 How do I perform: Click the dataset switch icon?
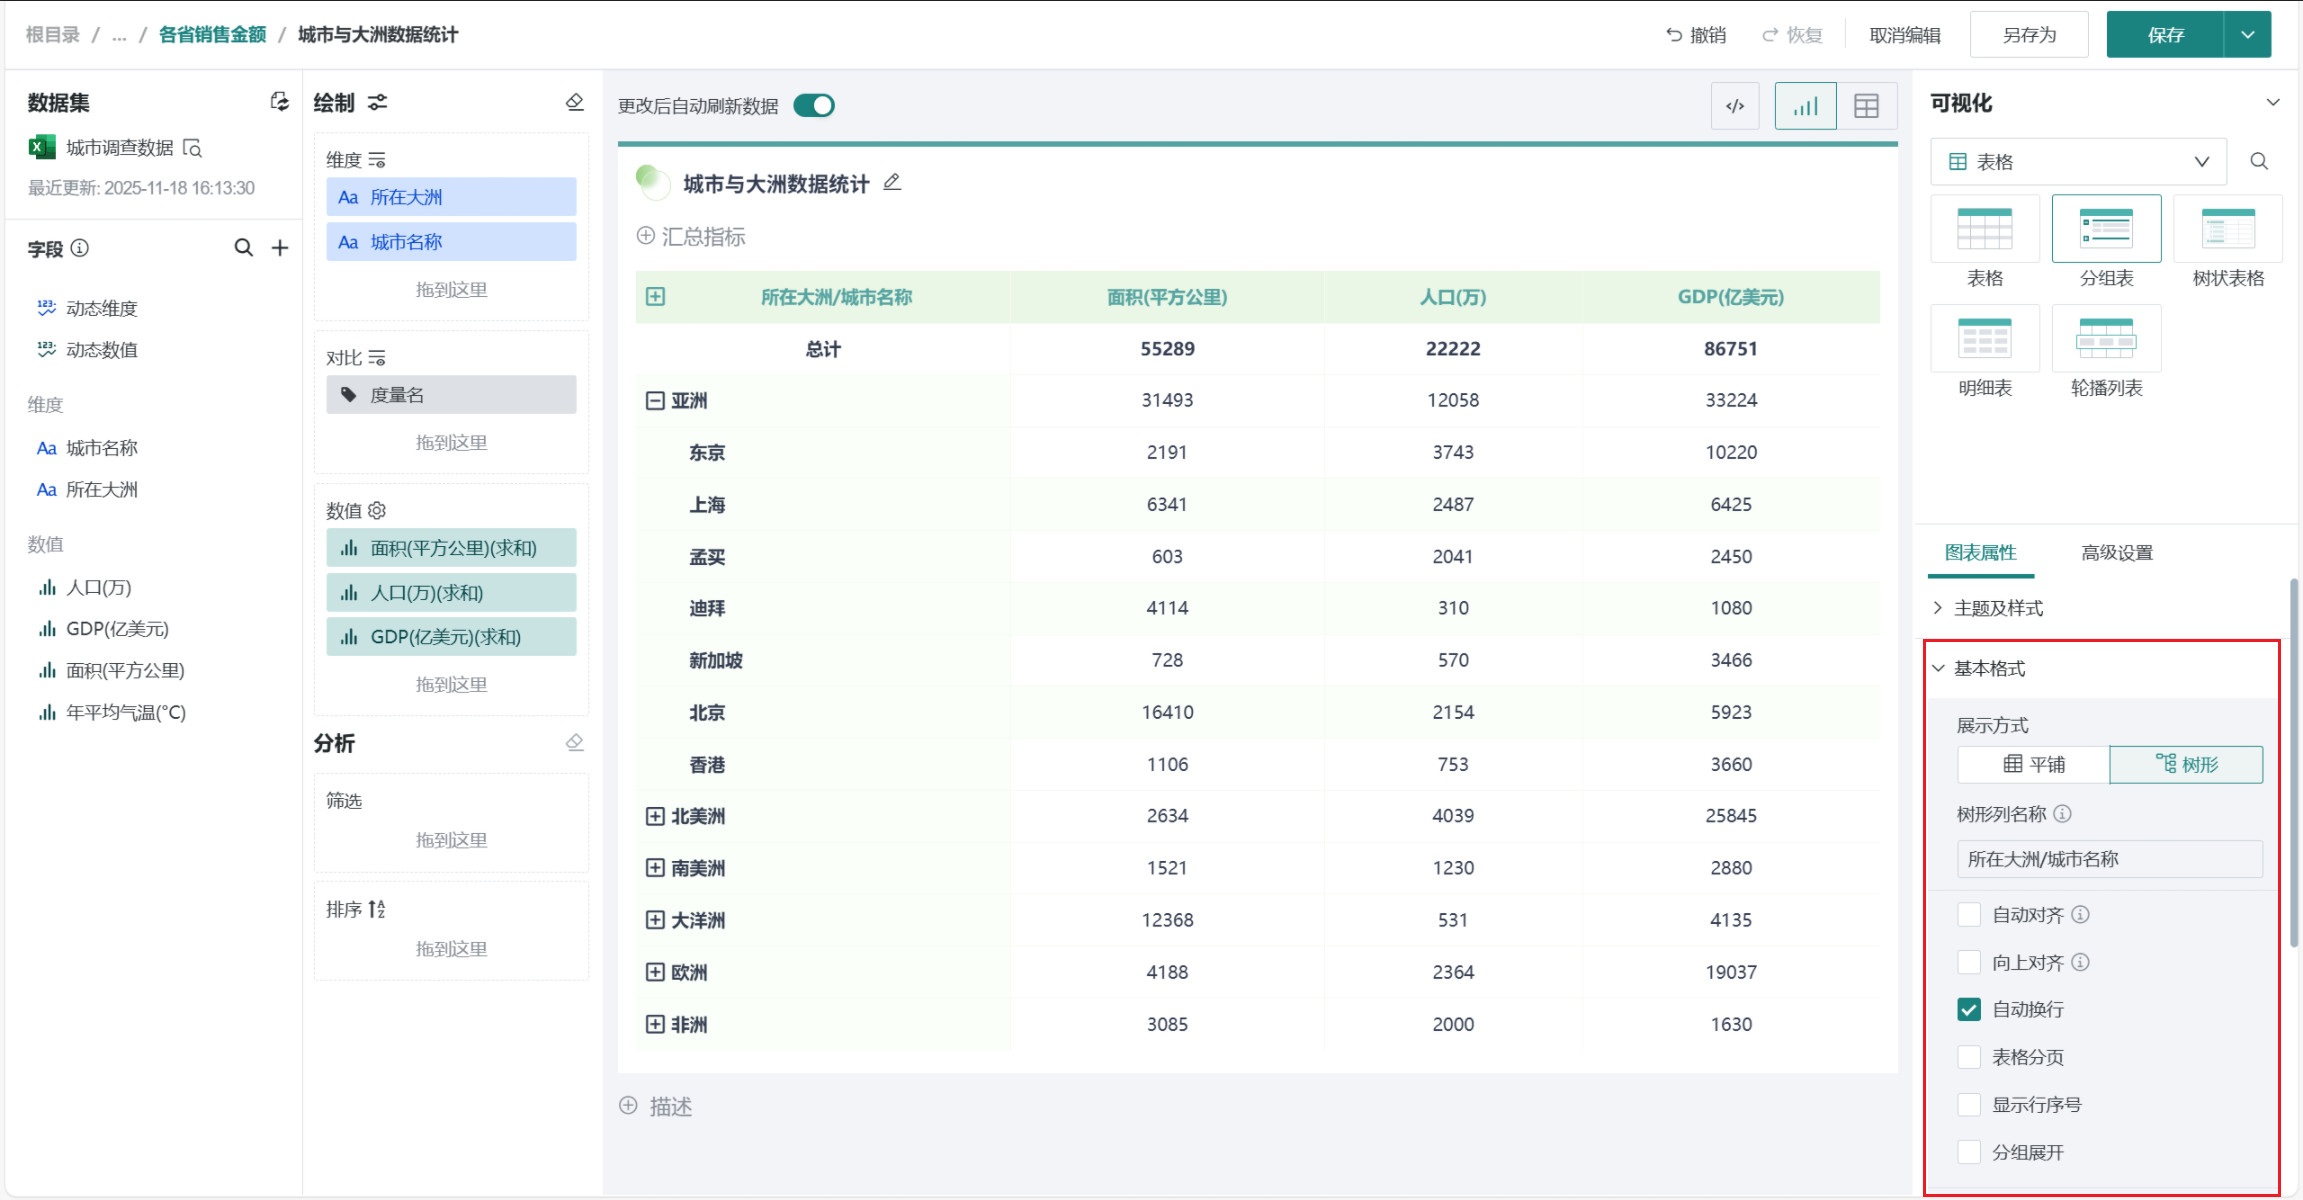(x=280, y=102)
